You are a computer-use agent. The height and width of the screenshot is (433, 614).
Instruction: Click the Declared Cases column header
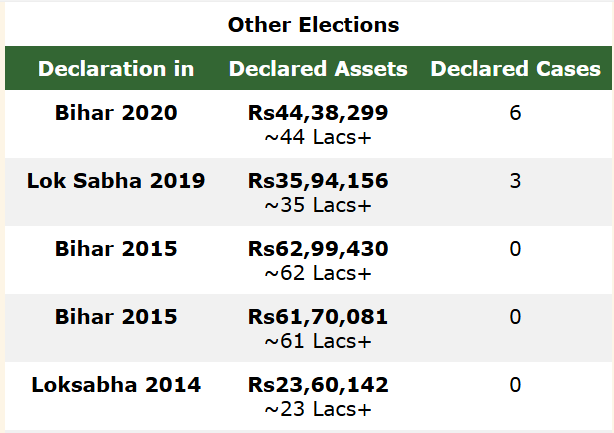515,69
